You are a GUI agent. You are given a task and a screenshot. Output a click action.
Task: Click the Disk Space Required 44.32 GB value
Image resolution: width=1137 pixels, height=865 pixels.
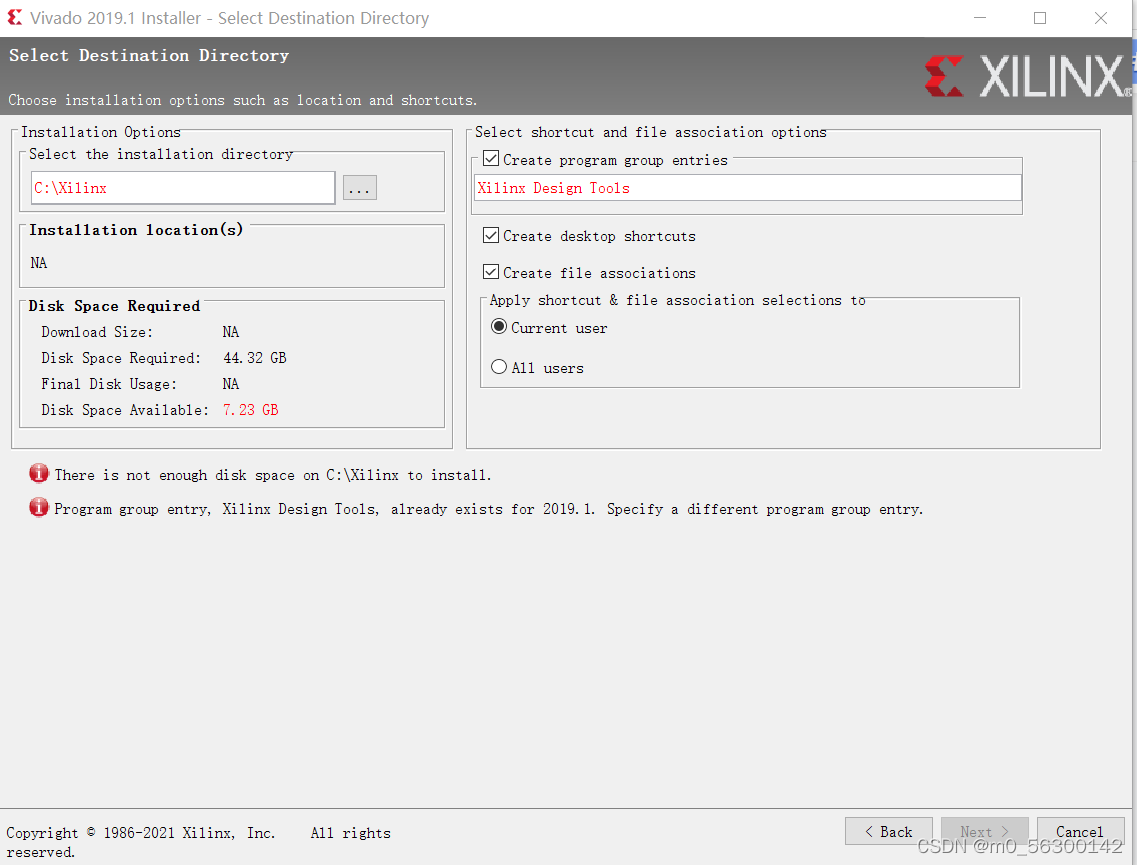click(x=255, y=357)
